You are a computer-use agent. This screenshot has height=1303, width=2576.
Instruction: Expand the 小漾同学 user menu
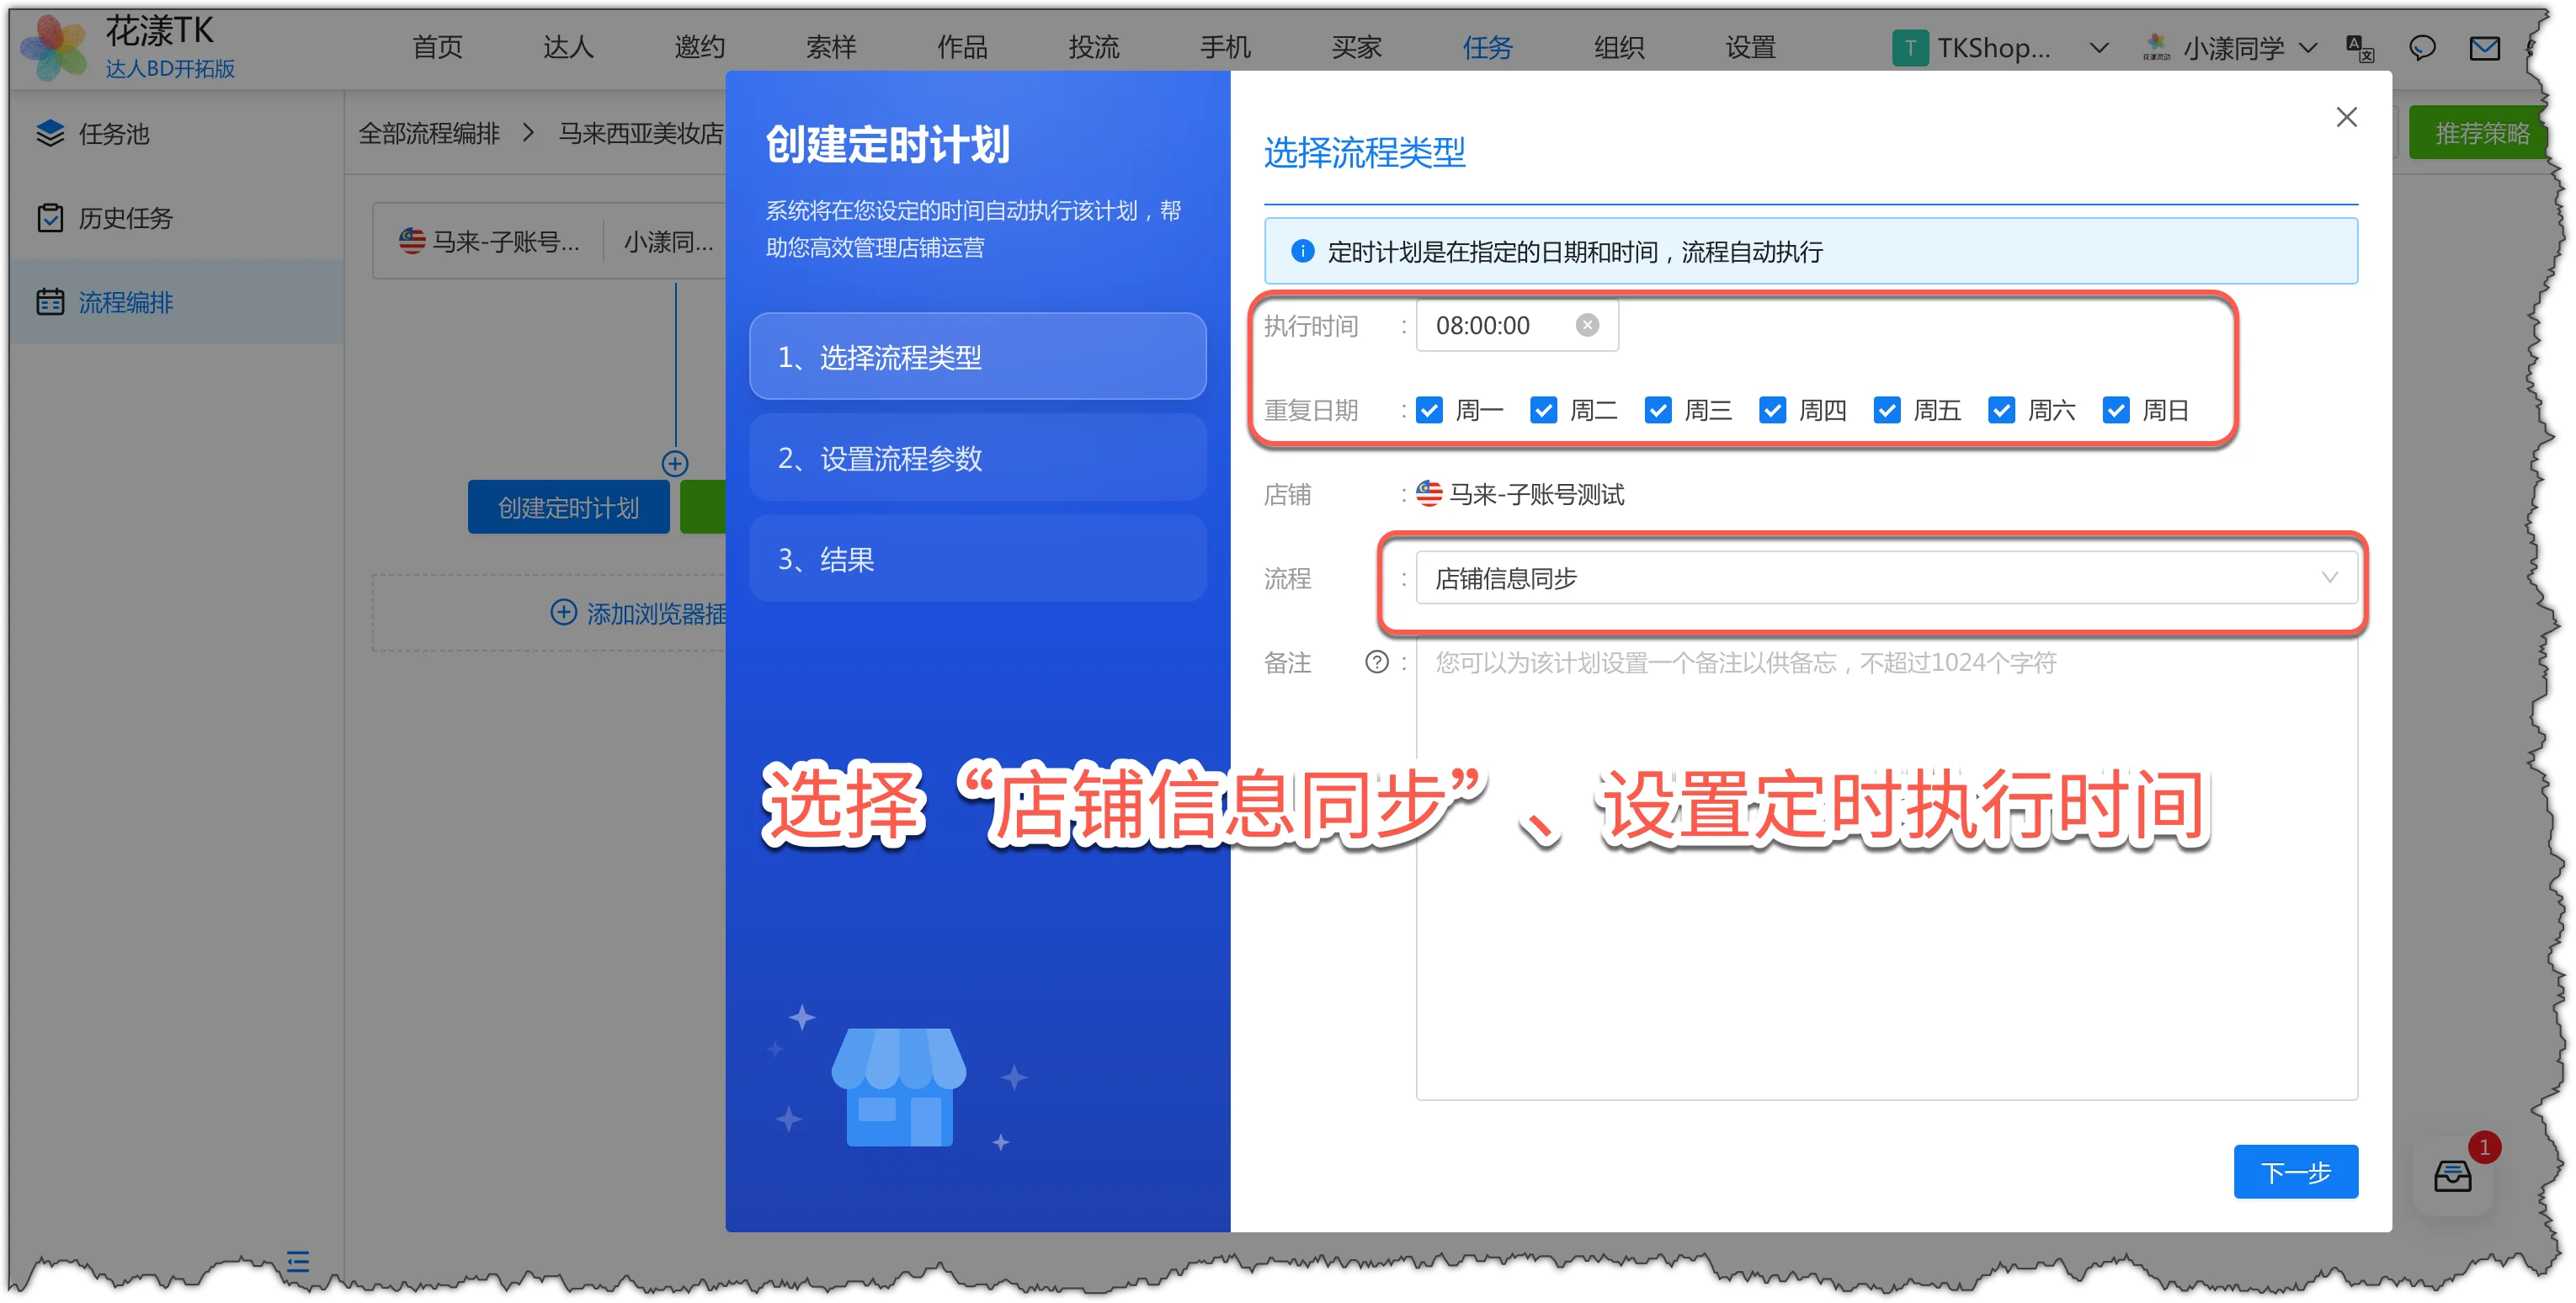2230,48
